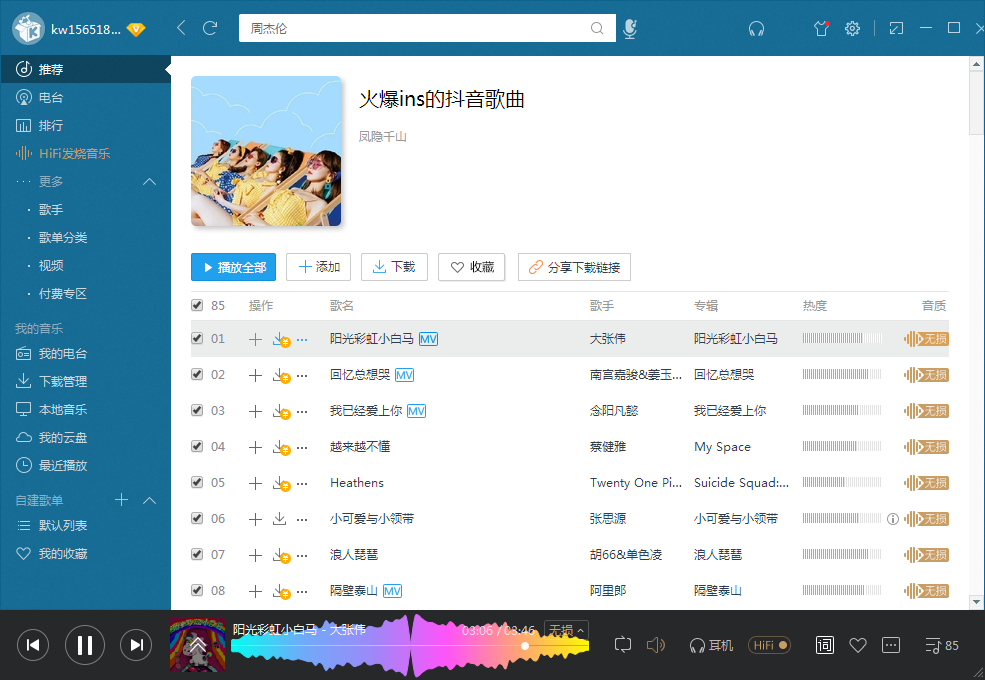Screen dimensions: 985x680
Task: Download song 06 小可爱与小领带
Action: coord(280,519)
